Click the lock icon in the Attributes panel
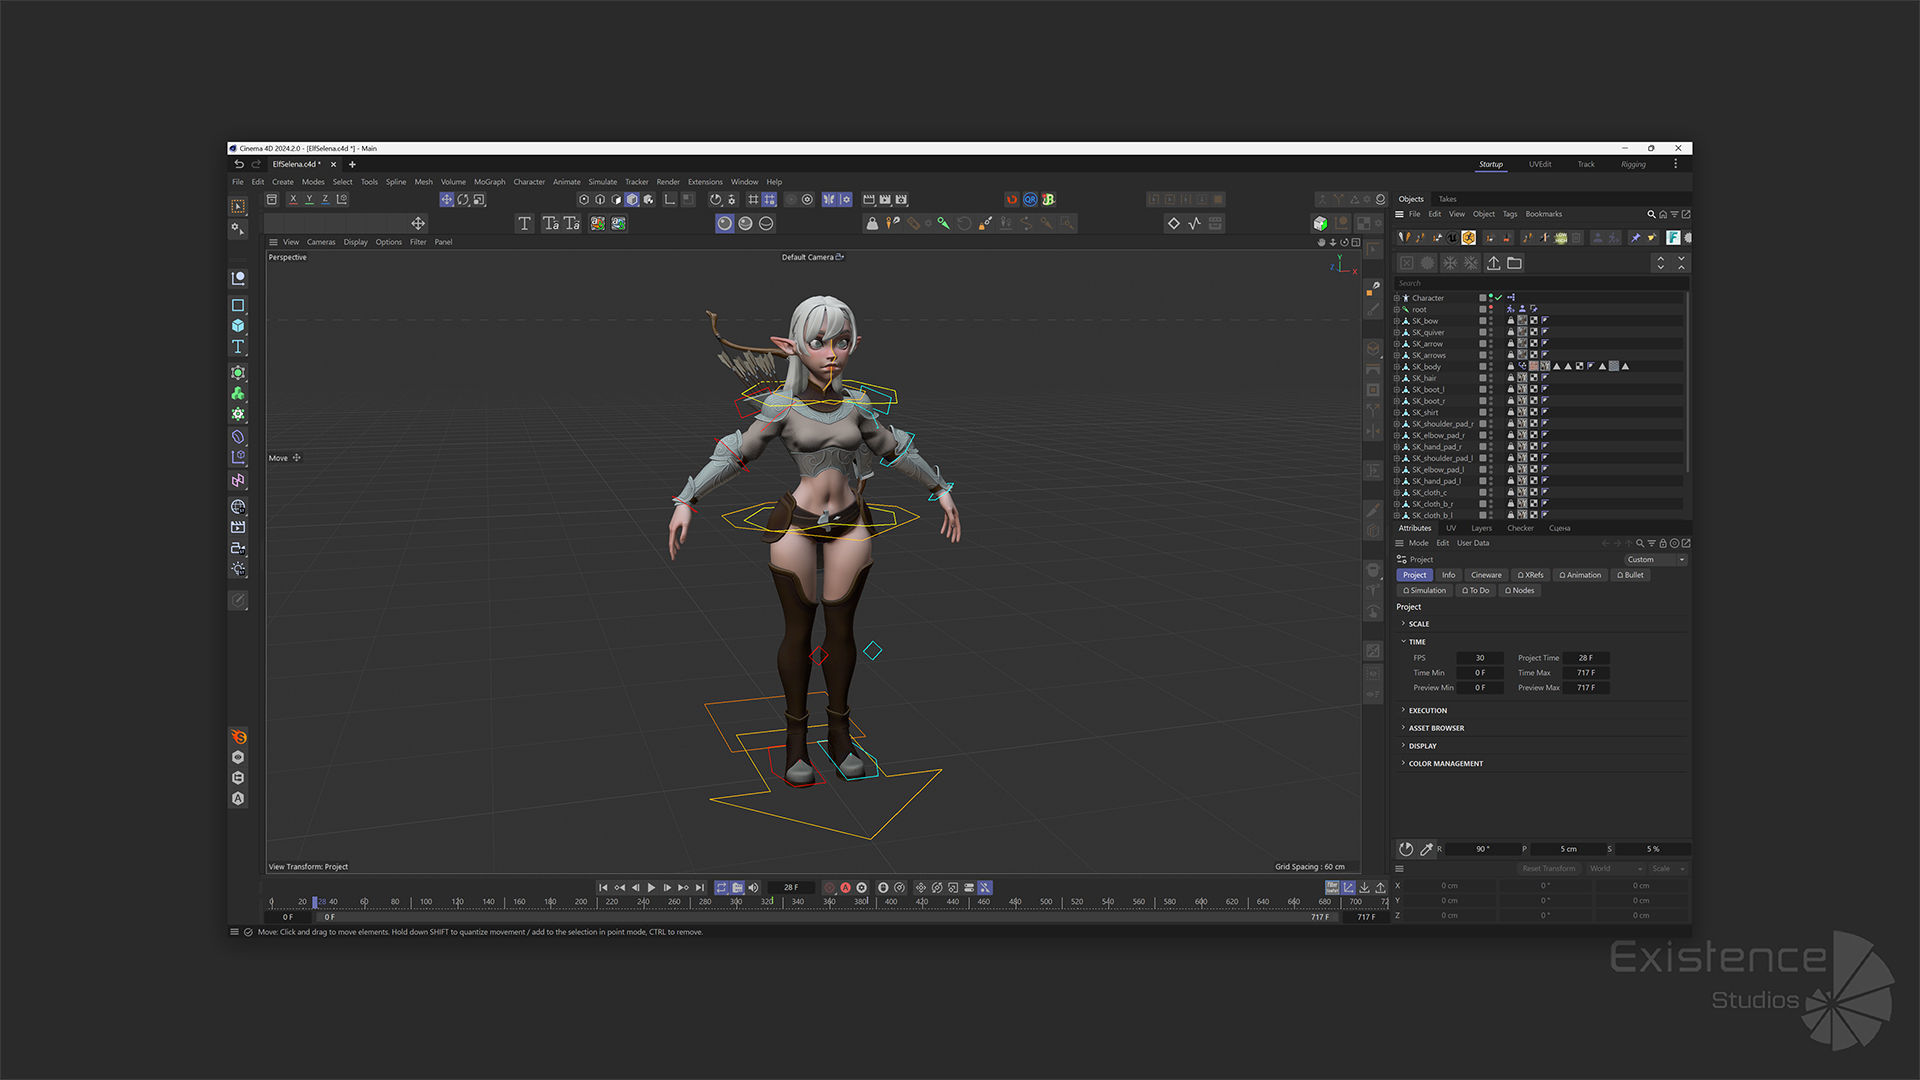 [x=1663, y=543]
